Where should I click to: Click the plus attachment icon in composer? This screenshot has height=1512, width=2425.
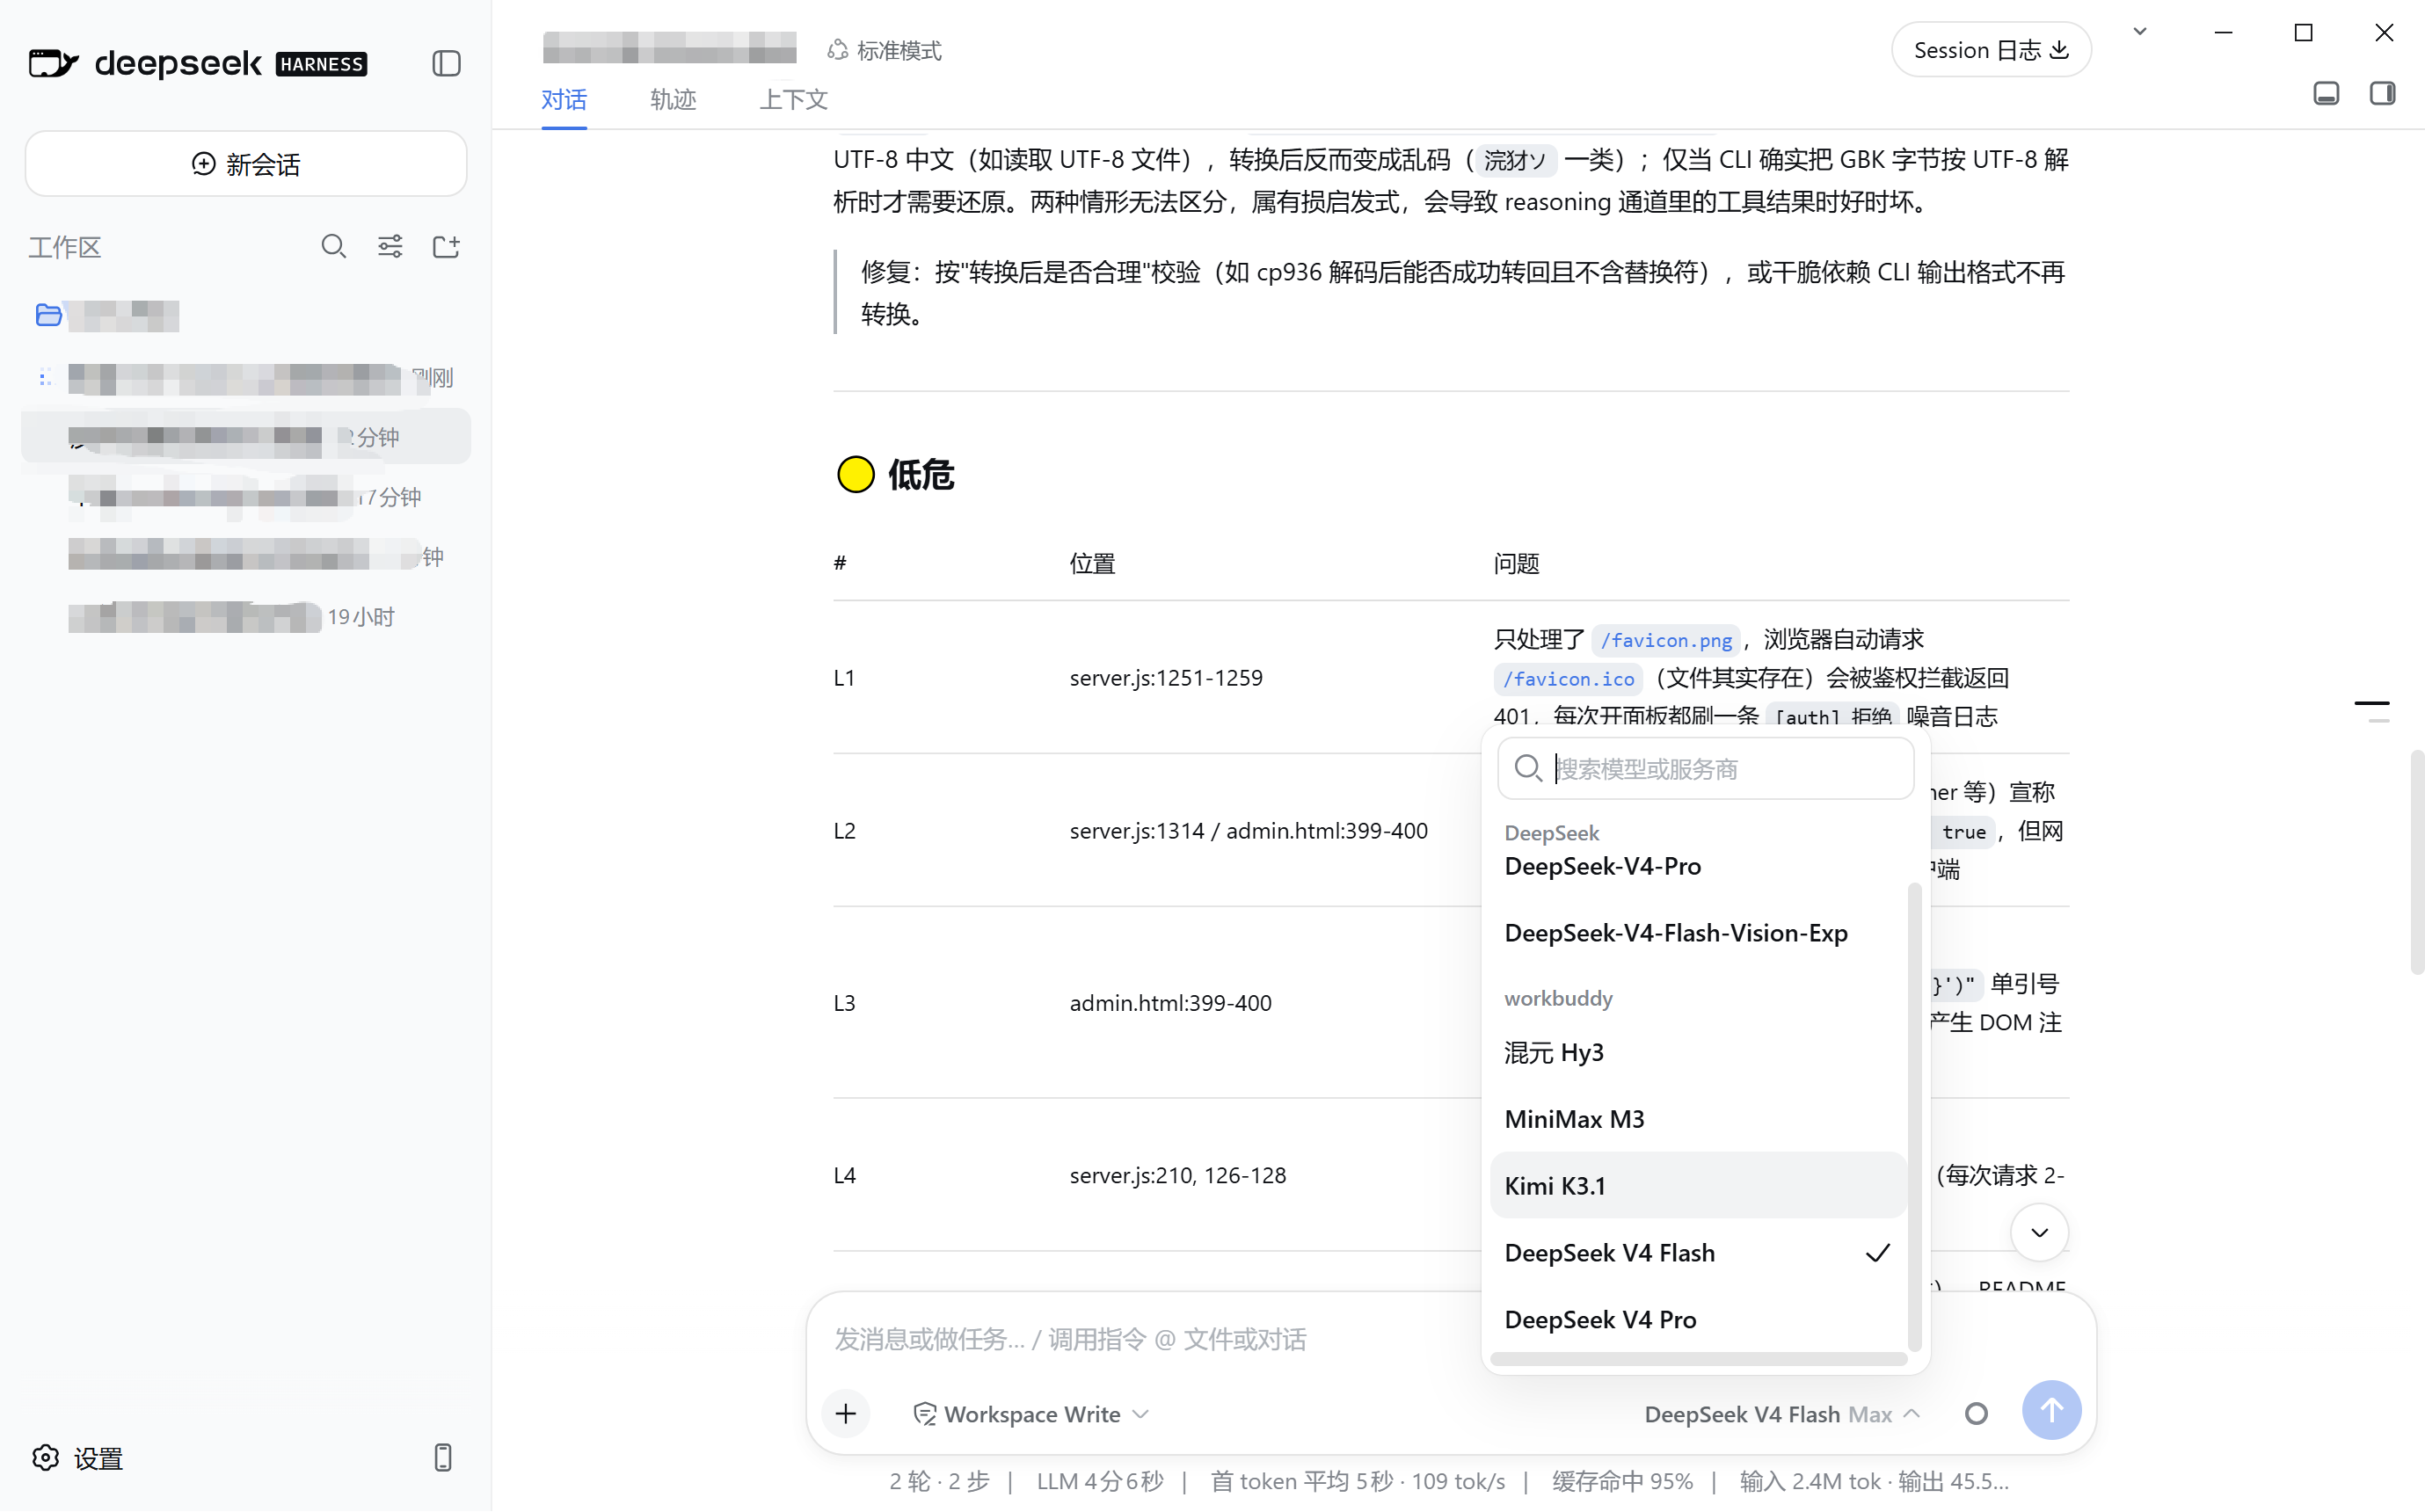[846, 1413]
